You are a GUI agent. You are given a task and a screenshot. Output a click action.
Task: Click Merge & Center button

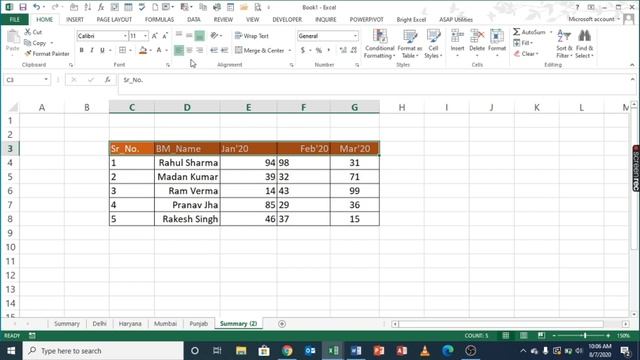[260, 50]
